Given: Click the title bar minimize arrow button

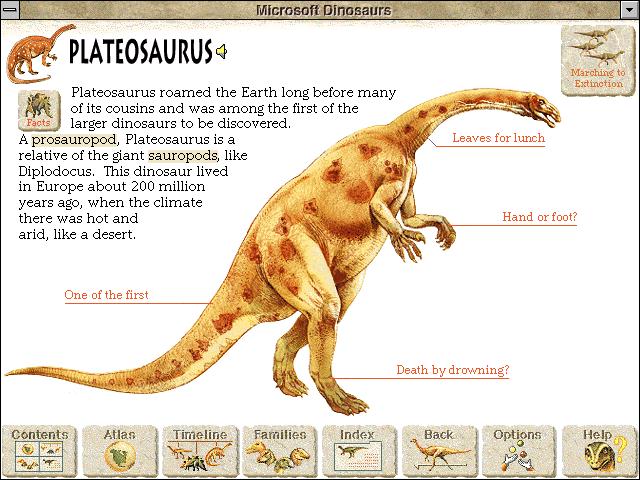Looking at the screenshot, I should pyautogui.click(x=630, y=10).
